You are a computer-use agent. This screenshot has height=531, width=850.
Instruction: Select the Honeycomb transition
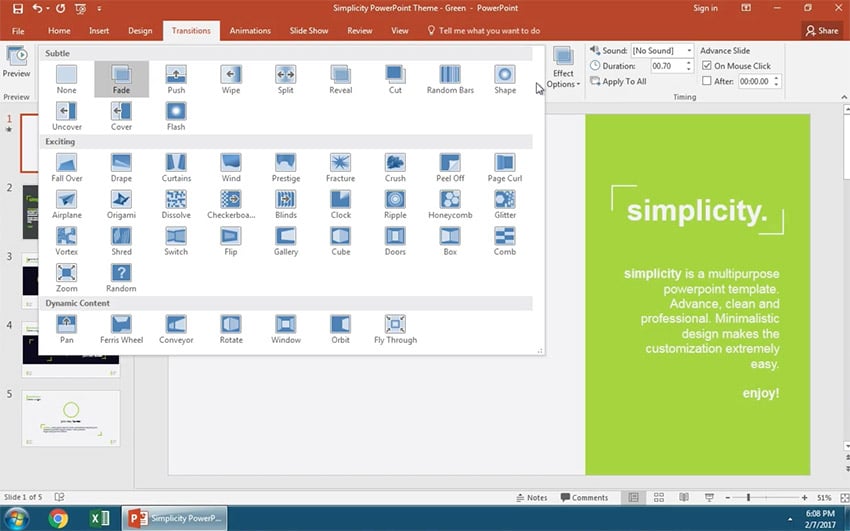click(x=450, y=204)
